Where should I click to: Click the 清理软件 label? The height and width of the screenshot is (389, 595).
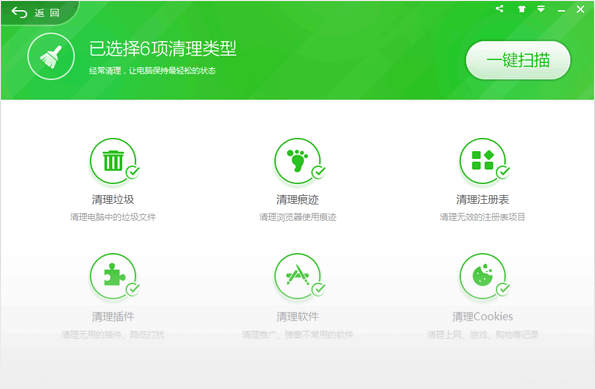point(298,317)
